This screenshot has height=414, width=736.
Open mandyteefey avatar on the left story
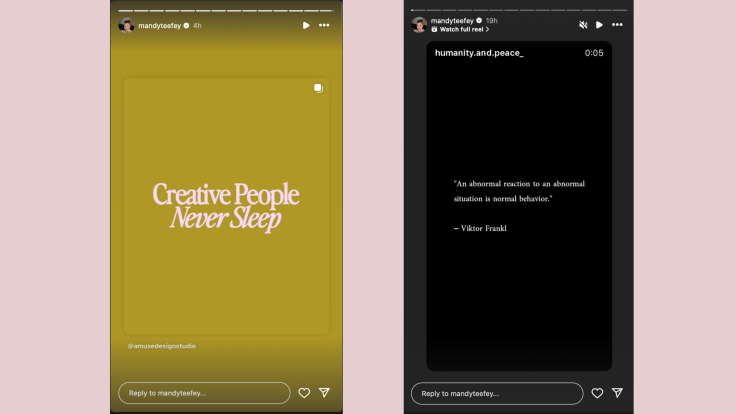(126, 25)
